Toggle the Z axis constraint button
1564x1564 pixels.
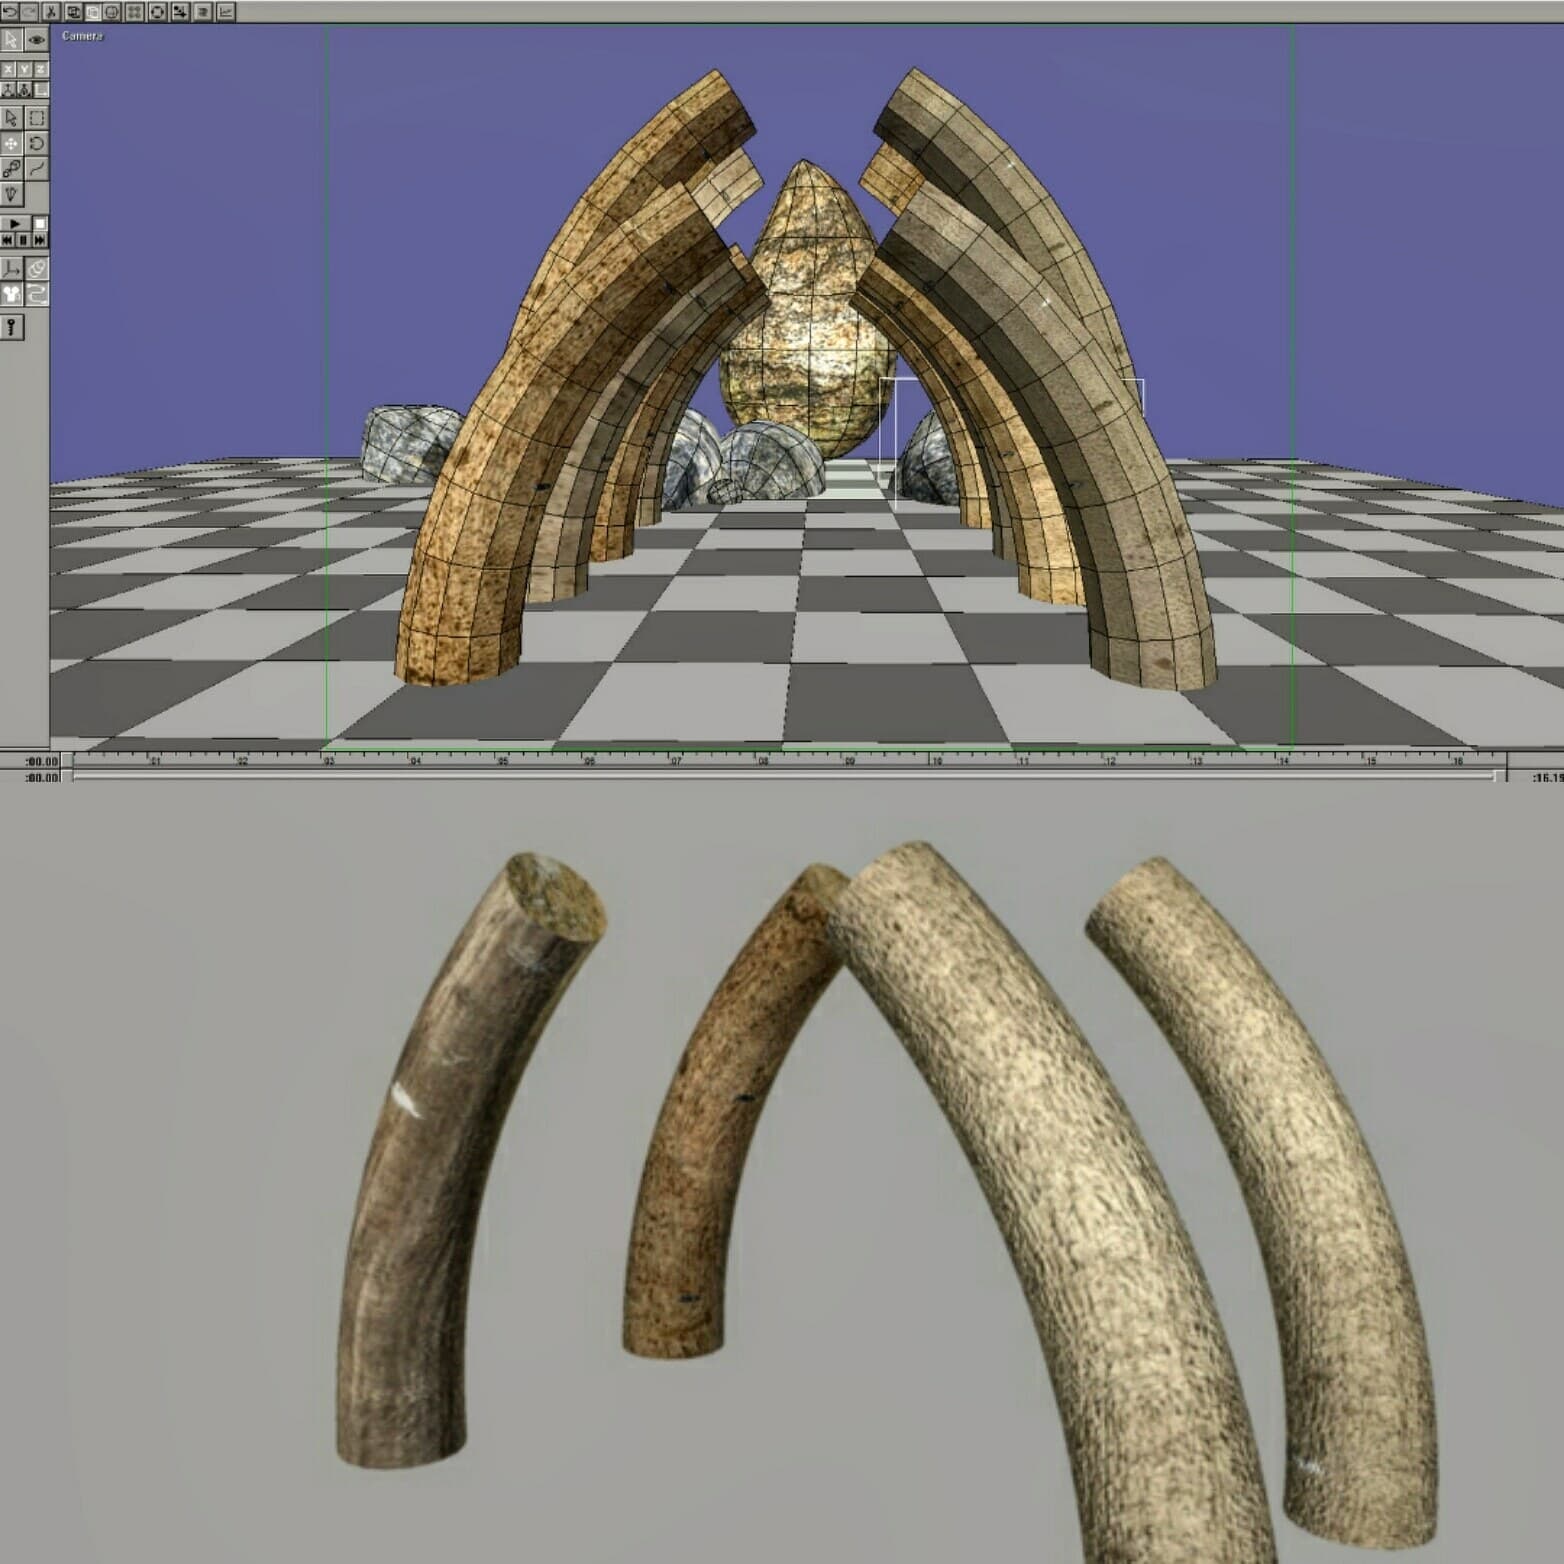pyautogui.click(x=40, y=69)
